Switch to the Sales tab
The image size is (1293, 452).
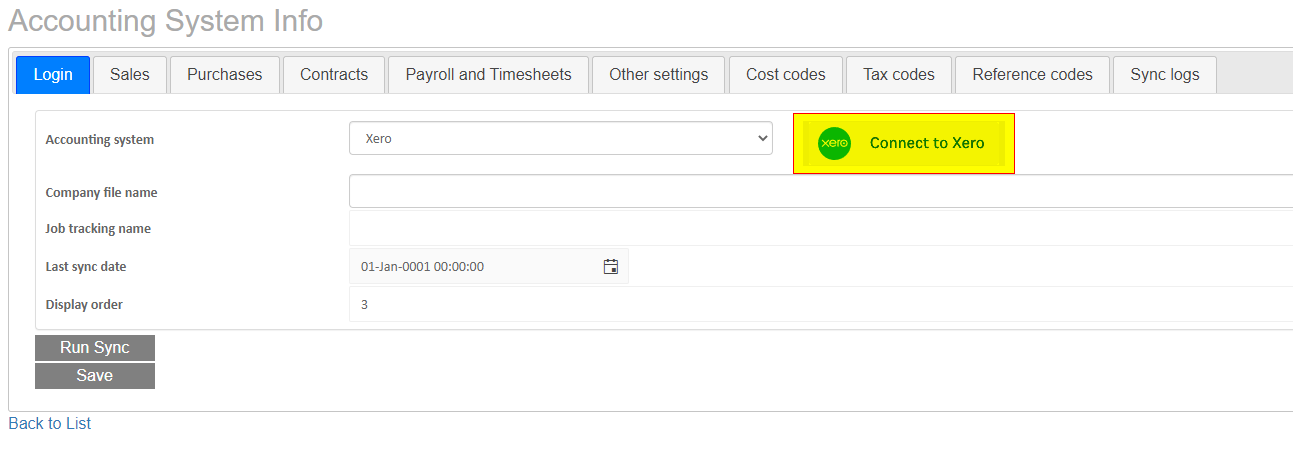pos(130,75)
